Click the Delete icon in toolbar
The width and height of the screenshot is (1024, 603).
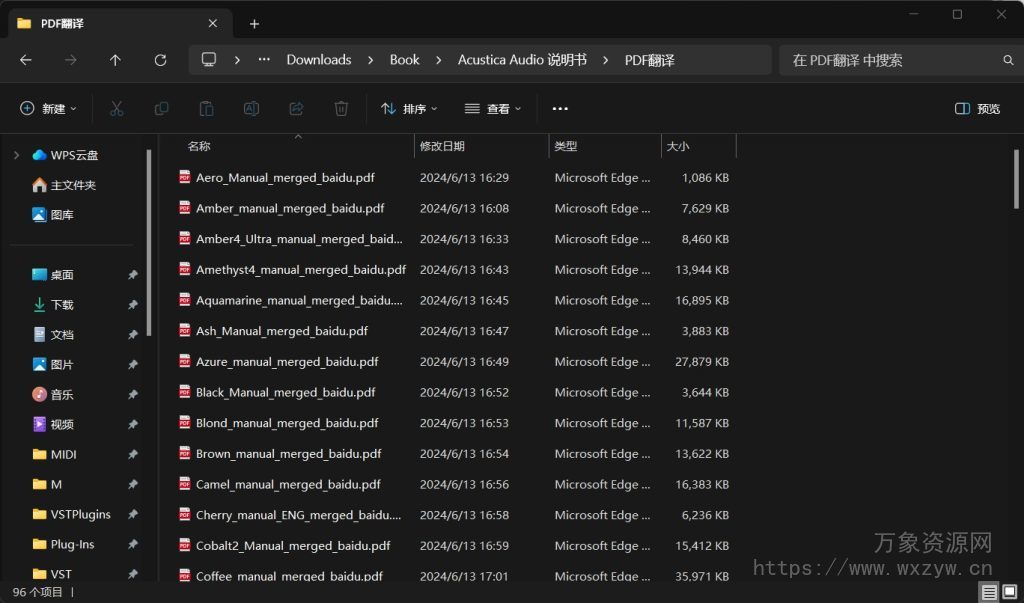pyautogui.click(x=341, y=108)
